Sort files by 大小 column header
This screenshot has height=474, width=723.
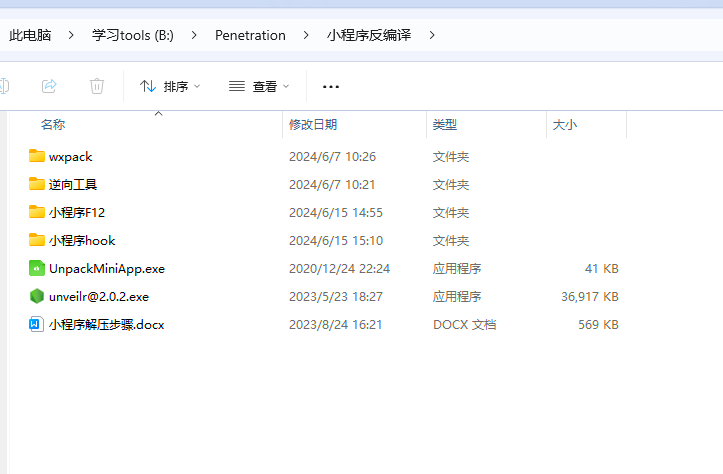[x=564, y=125]
